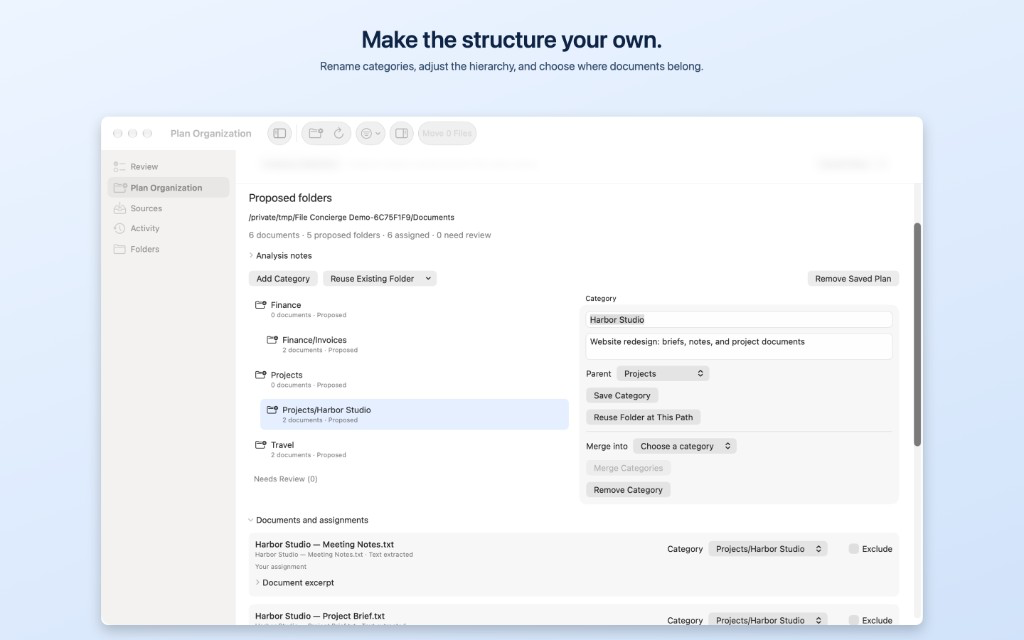Click the Save Category button
The height and width of the screenshot is (640, 1024).
622,396
